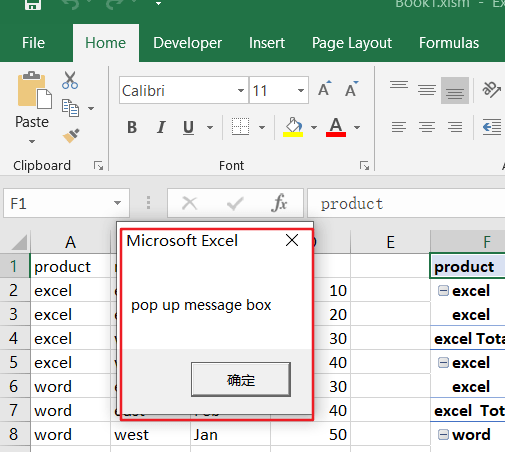Open the Page Layout tab

click(x=352, y=43)
